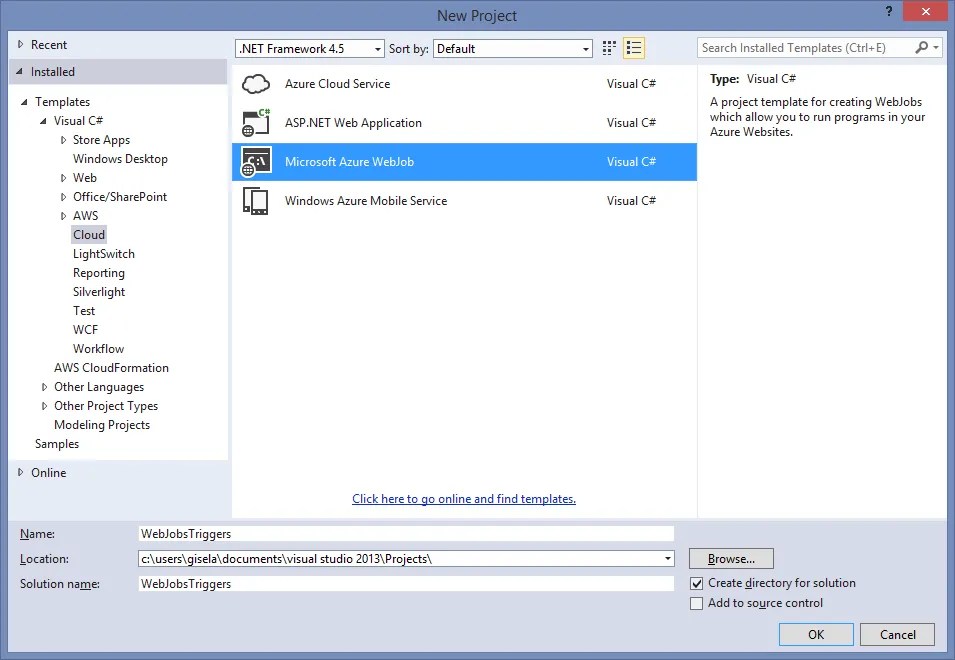Open the help question mark
Image resolution: width=955 pixels, height=660 pixels.
[889, 11]
